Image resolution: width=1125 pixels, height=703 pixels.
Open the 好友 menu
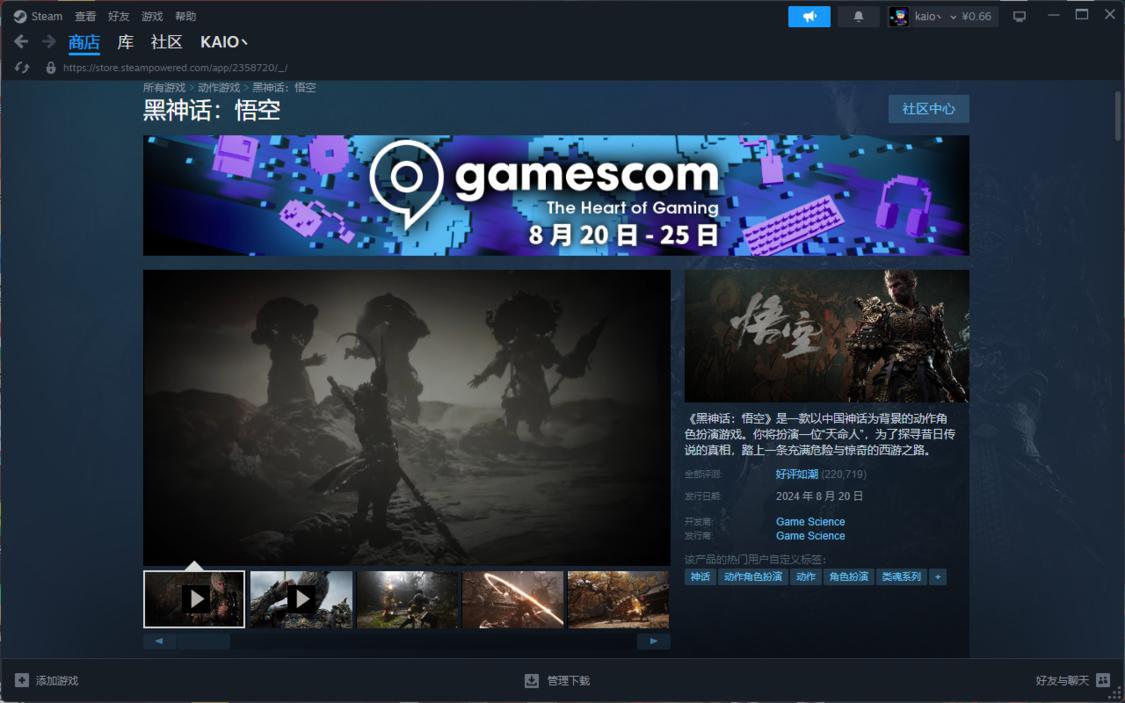(x=118, y=16)
